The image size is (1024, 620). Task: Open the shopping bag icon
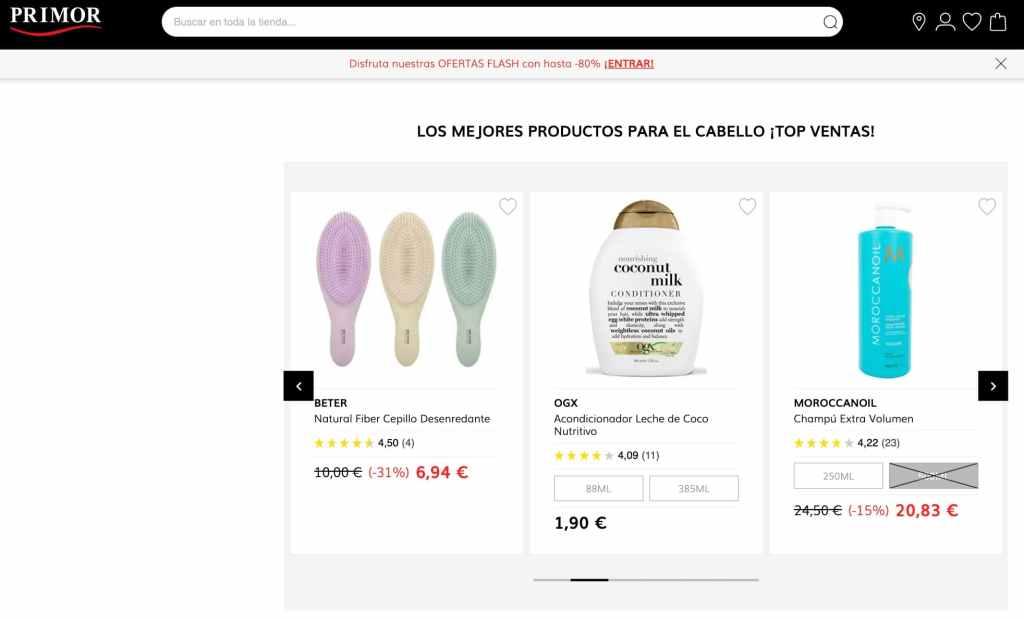pos(998,22)
